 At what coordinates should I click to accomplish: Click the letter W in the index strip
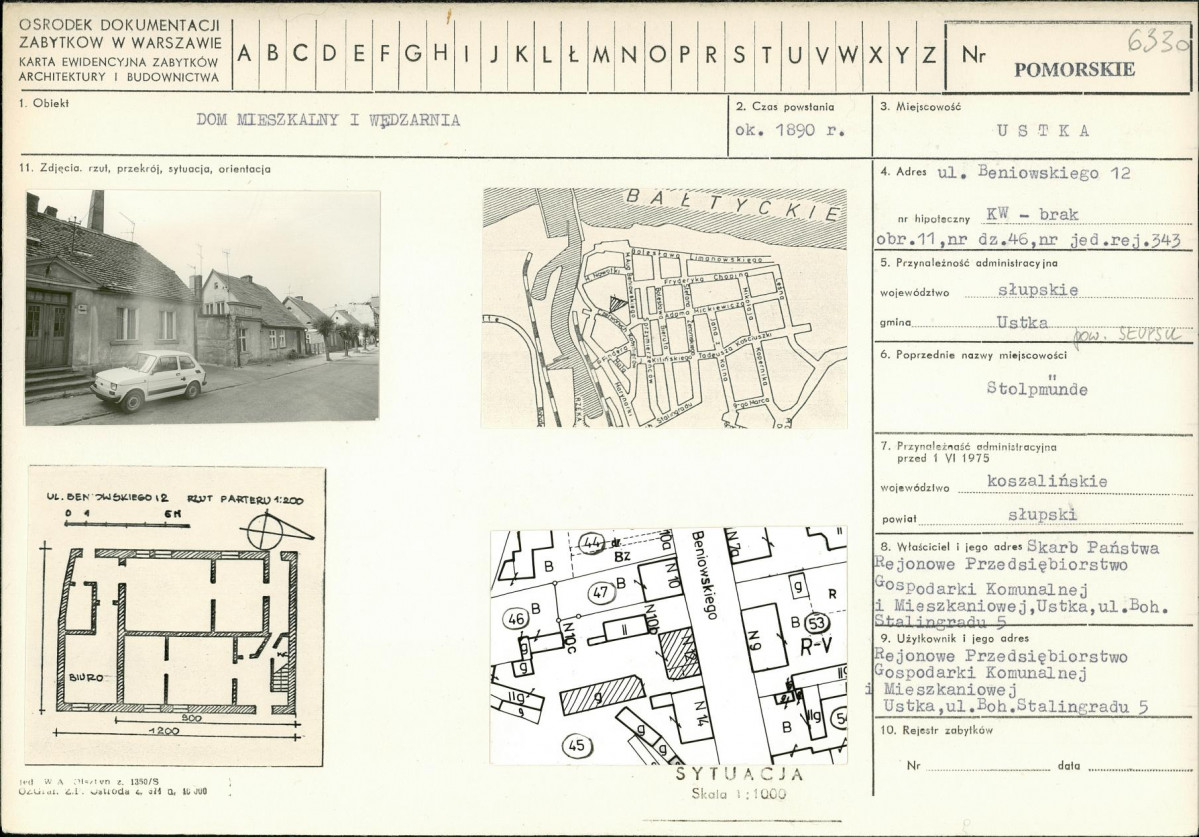(x=847, y=54)
